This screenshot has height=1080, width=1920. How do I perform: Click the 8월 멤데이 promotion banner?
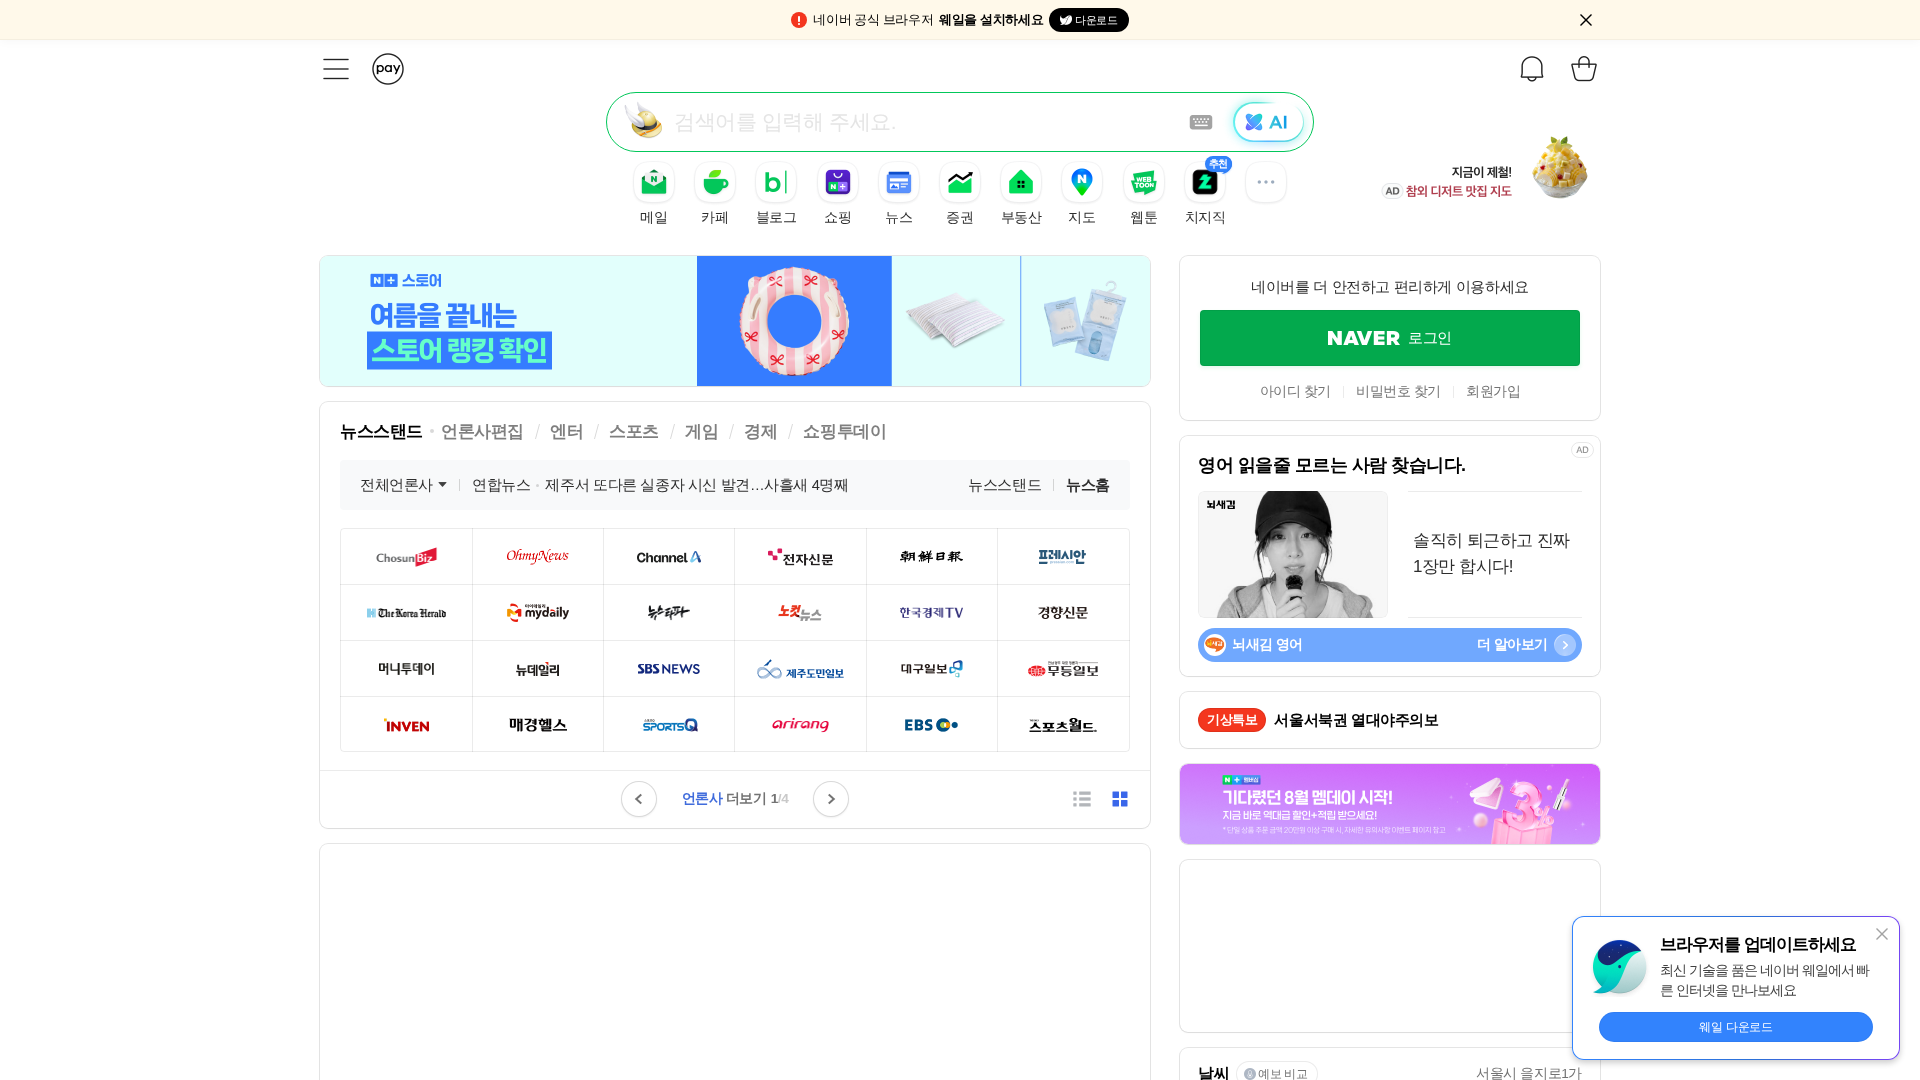[1390, 804]
